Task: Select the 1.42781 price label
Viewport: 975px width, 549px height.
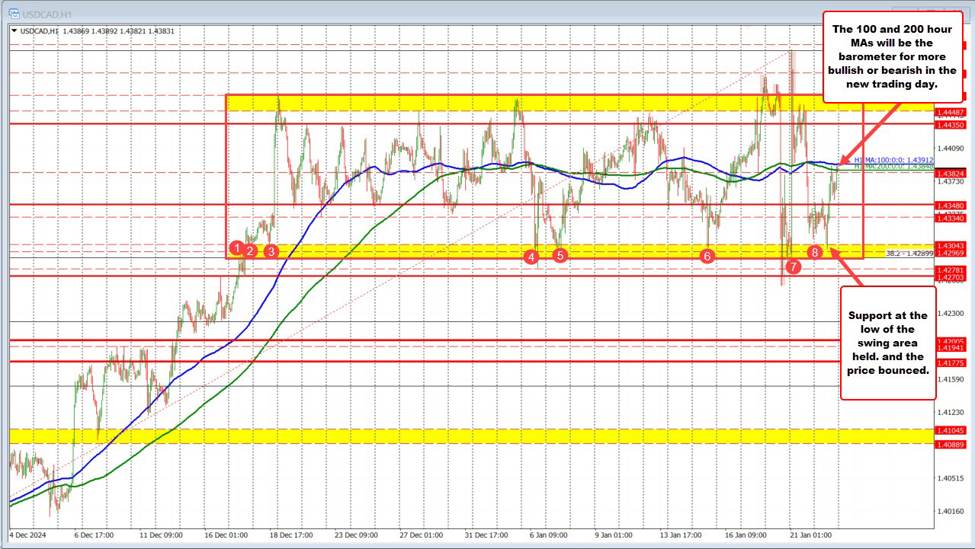Action: pos(950,270)
